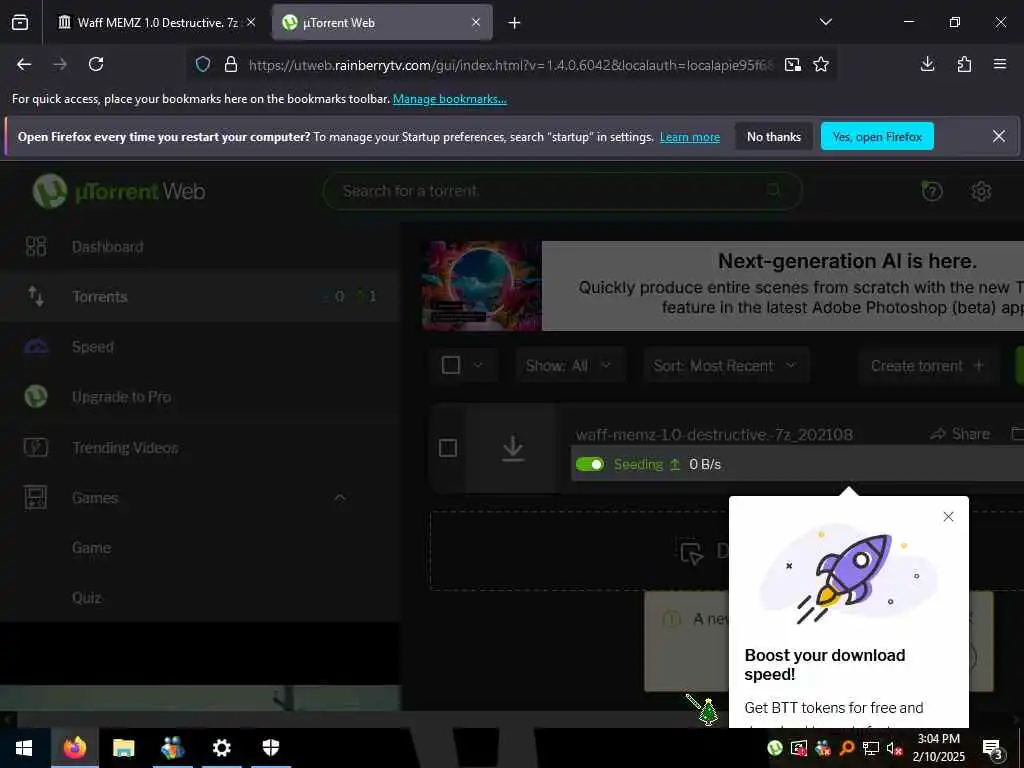Image resolution: width=1024 pixels, height=768 pixels.
Task: Click the Upgrade to Pro µTorrent icon
Action: click(36, 396)
